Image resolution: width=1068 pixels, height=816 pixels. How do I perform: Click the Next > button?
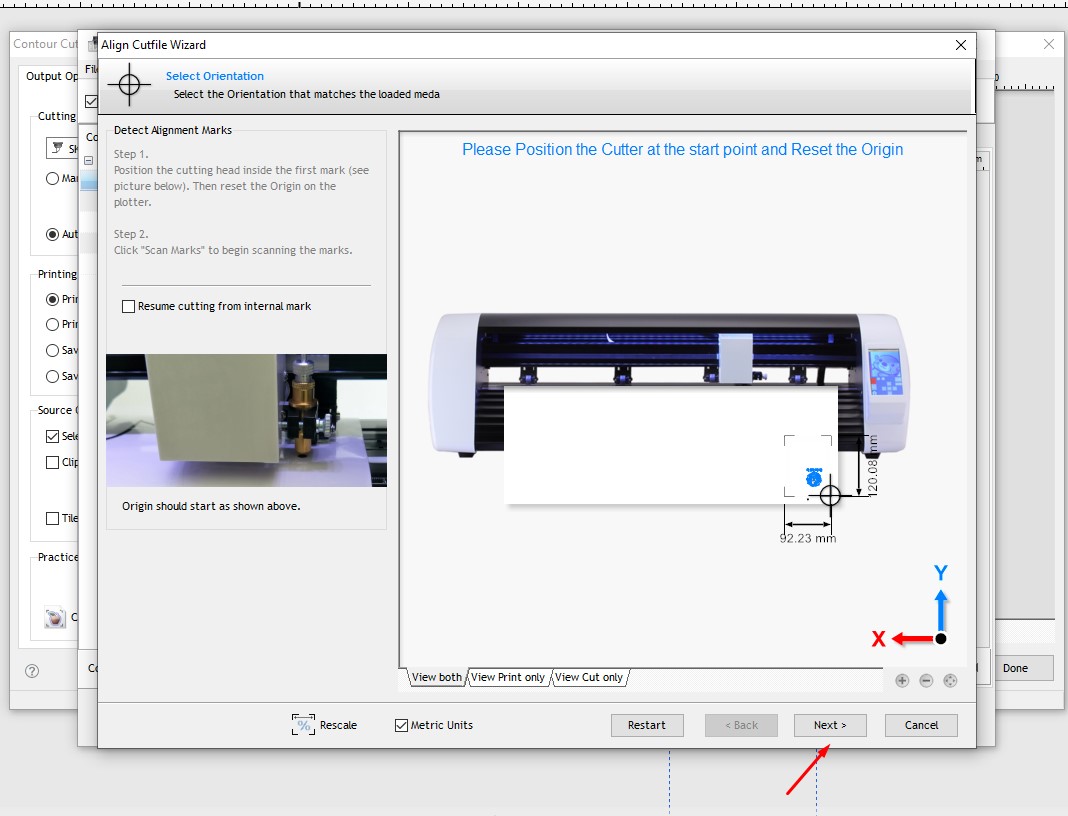830,725
